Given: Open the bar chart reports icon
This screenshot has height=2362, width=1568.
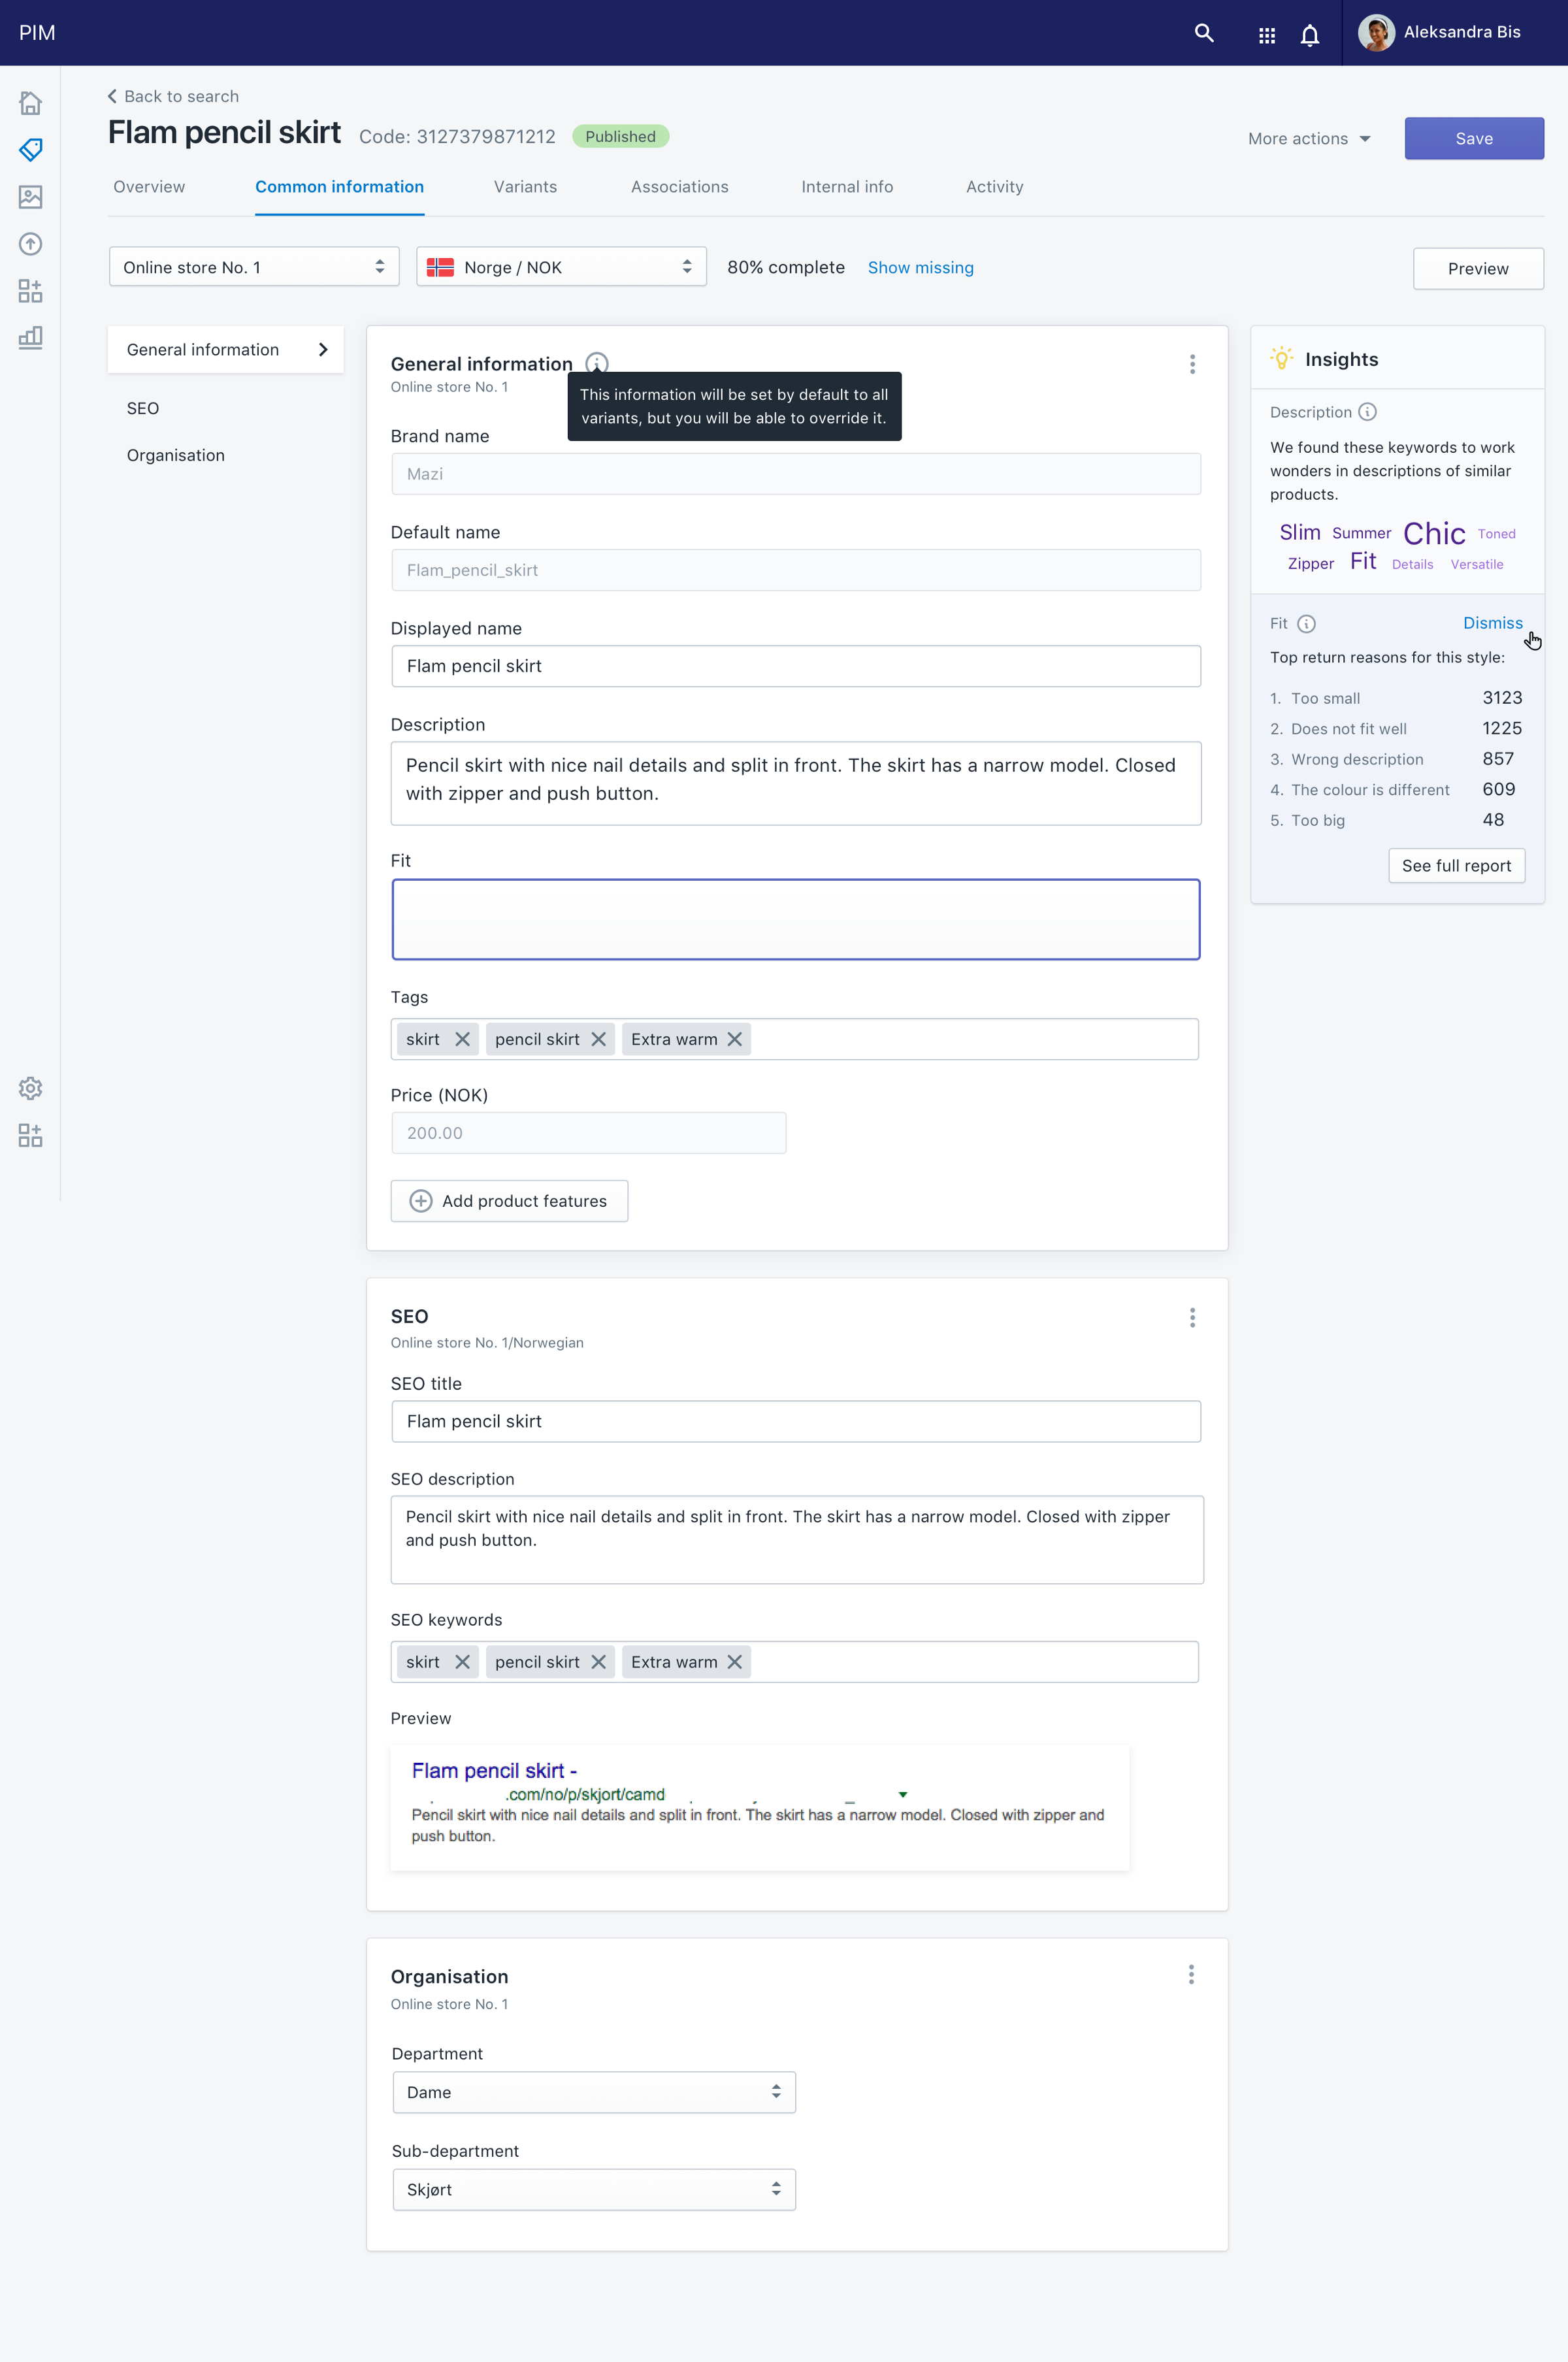Looking at the screenshot, I should click(x=30, y=337).
